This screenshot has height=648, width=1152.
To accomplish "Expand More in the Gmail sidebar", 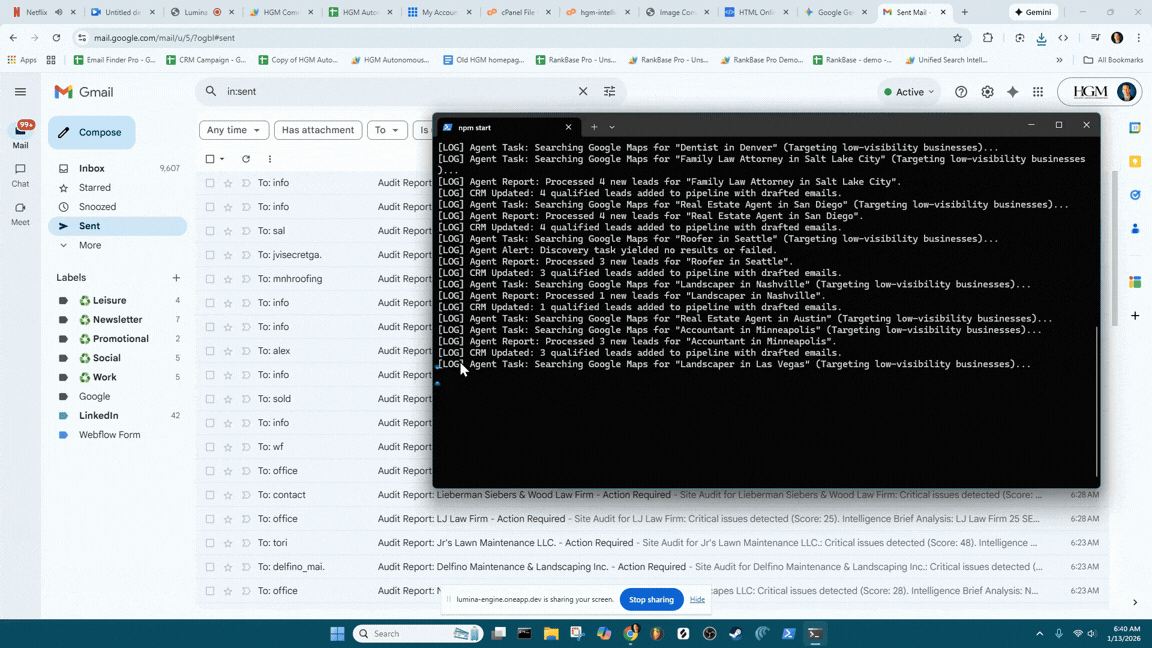I will point(90,245).
